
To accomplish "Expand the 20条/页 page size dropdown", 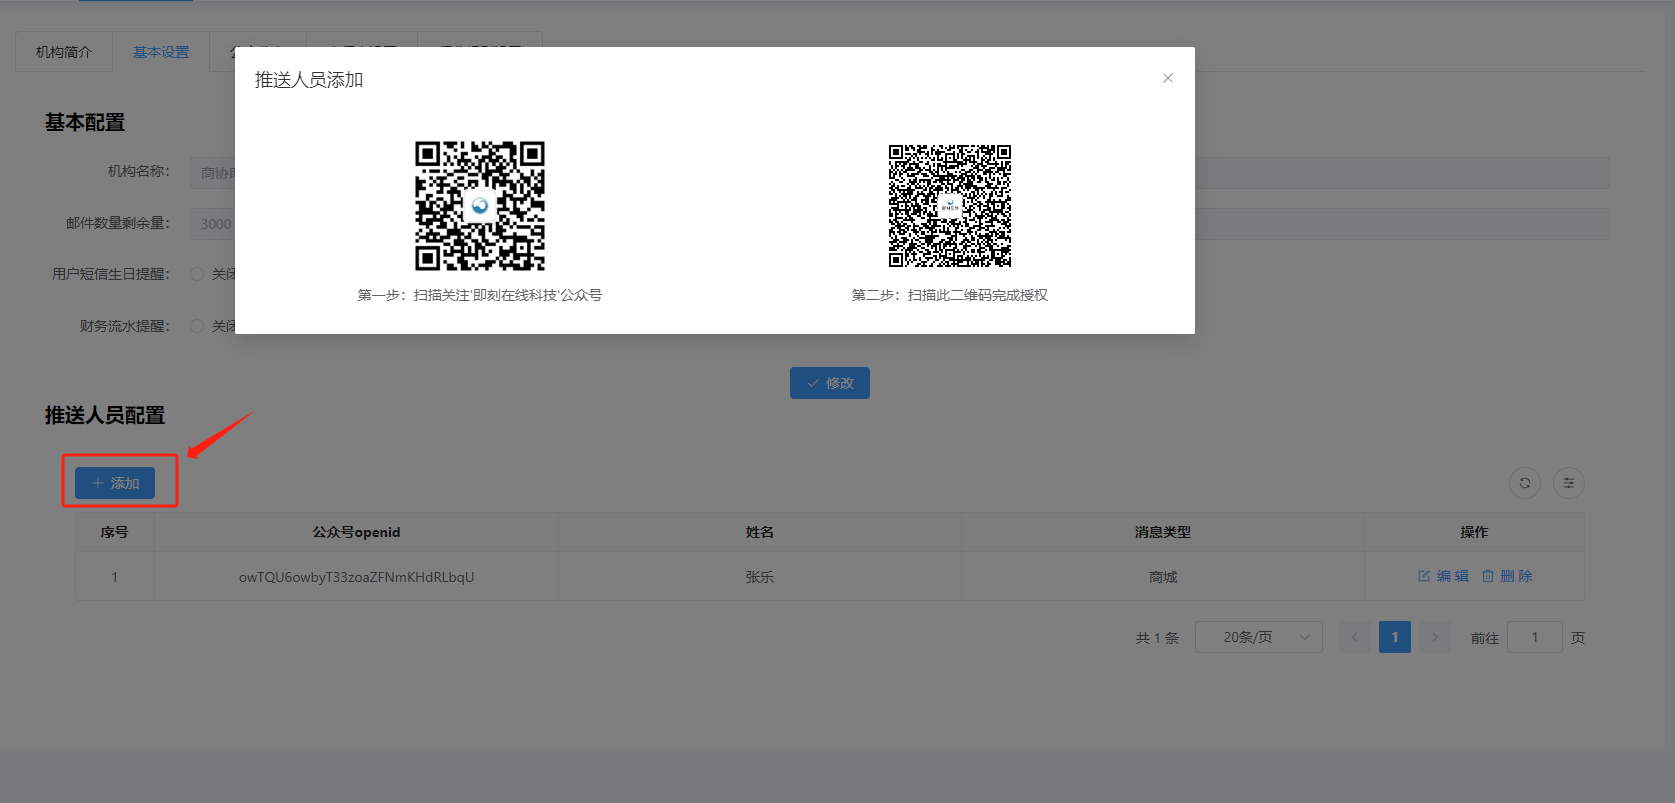I will [x=1258, y=637].
